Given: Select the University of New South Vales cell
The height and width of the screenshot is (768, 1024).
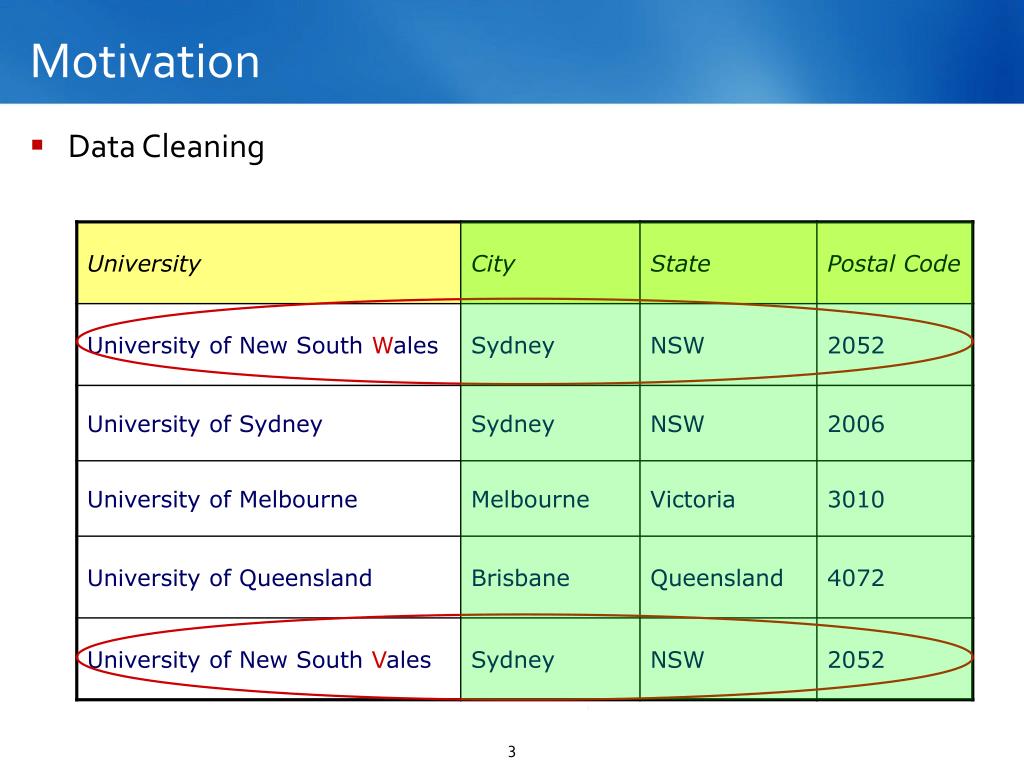Looking at the screenshot, I should 268,659.
